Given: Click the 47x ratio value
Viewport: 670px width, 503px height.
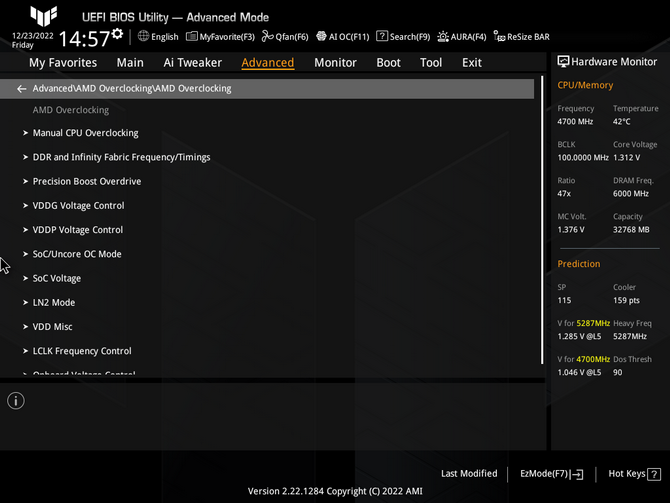Looking at the screenshot, I should 564,194.
